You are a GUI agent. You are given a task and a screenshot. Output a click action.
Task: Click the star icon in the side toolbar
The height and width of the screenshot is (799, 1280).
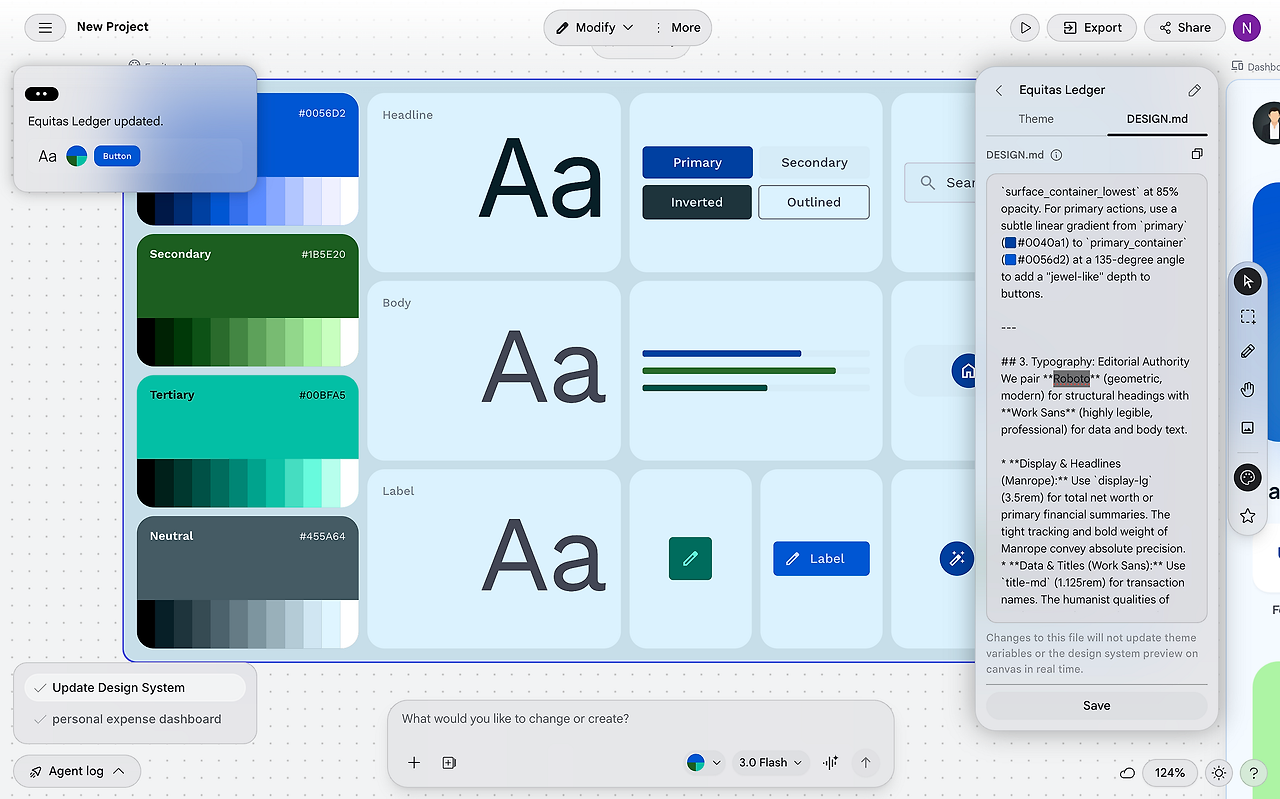tap(1248, 516)
